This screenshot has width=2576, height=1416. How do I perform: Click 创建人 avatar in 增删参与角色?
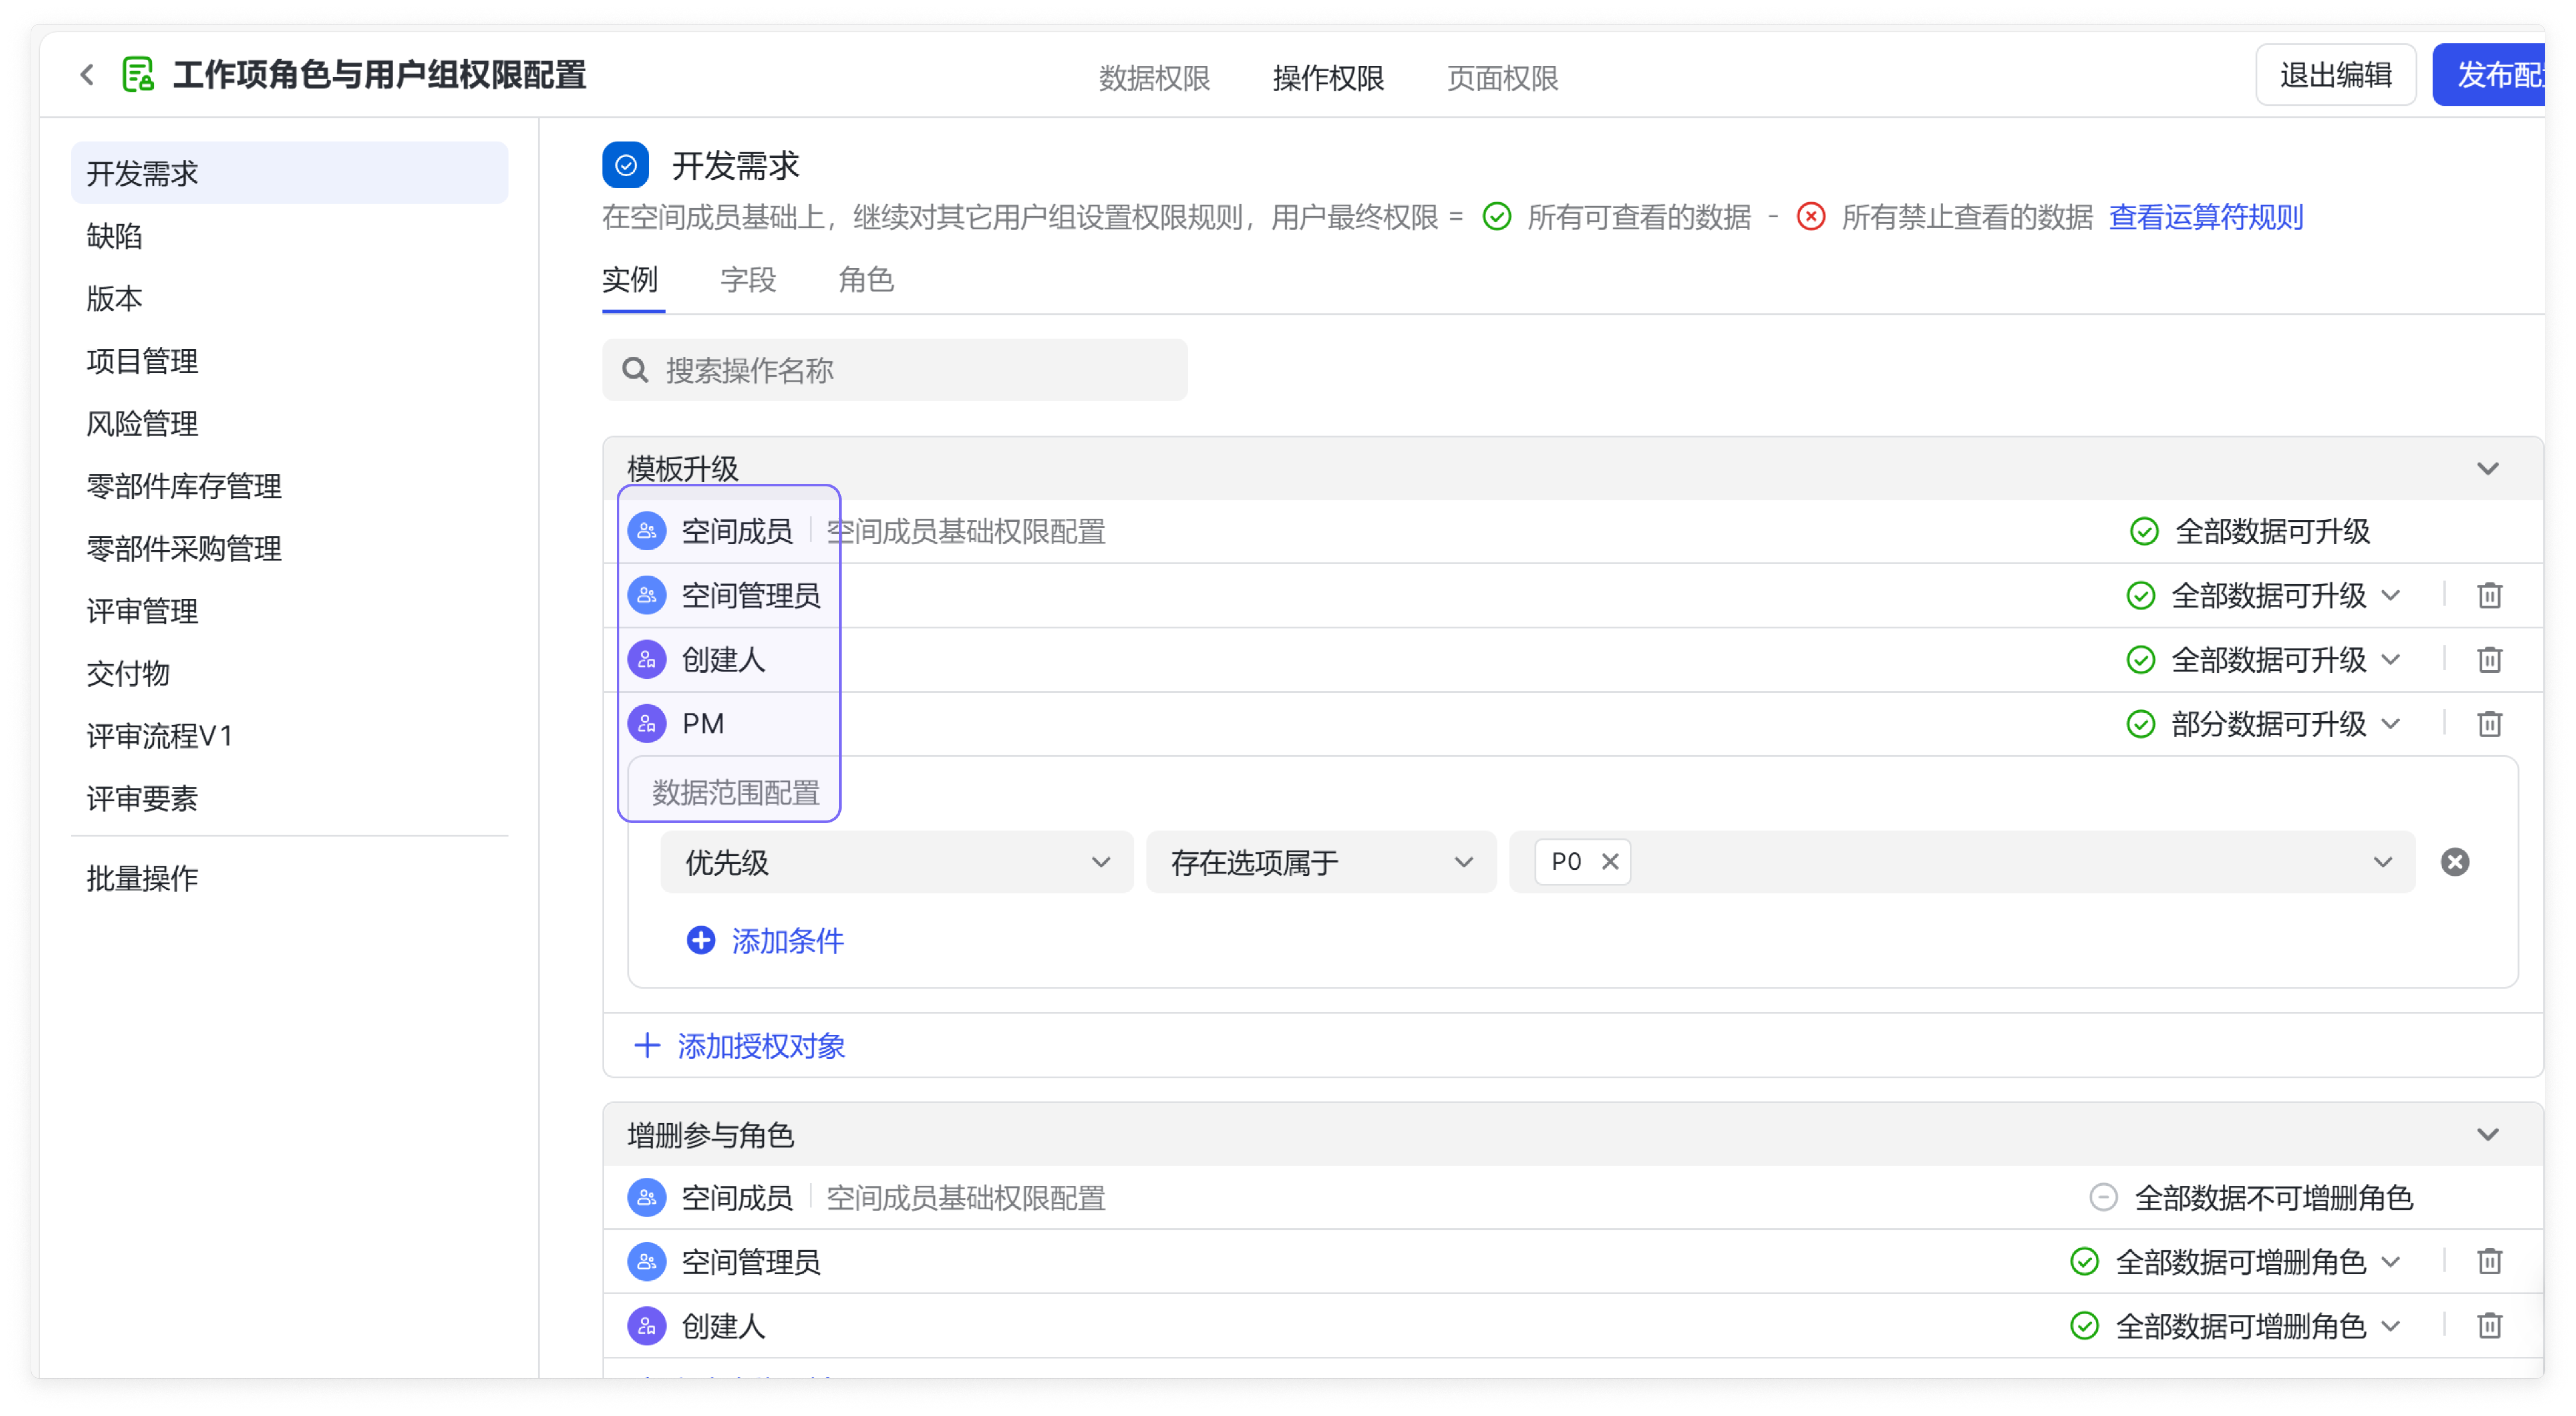click(x=647, y=1326)
